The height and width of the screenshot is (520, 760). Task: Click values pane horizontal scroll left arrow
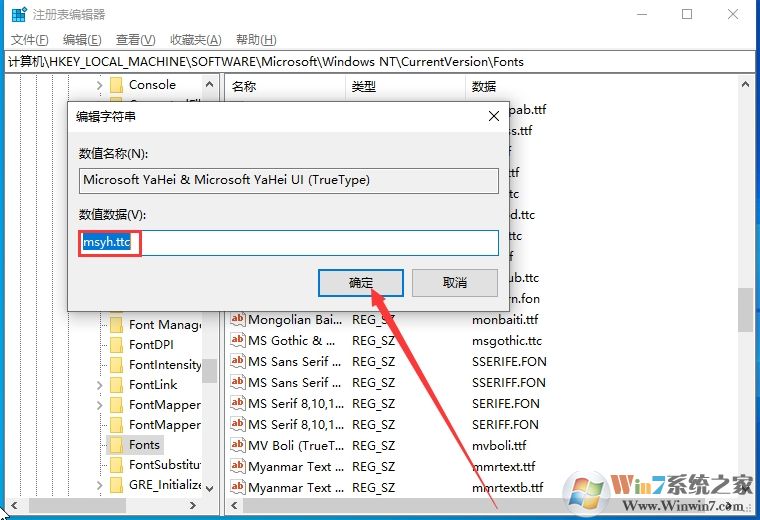(x=234, y=505)
